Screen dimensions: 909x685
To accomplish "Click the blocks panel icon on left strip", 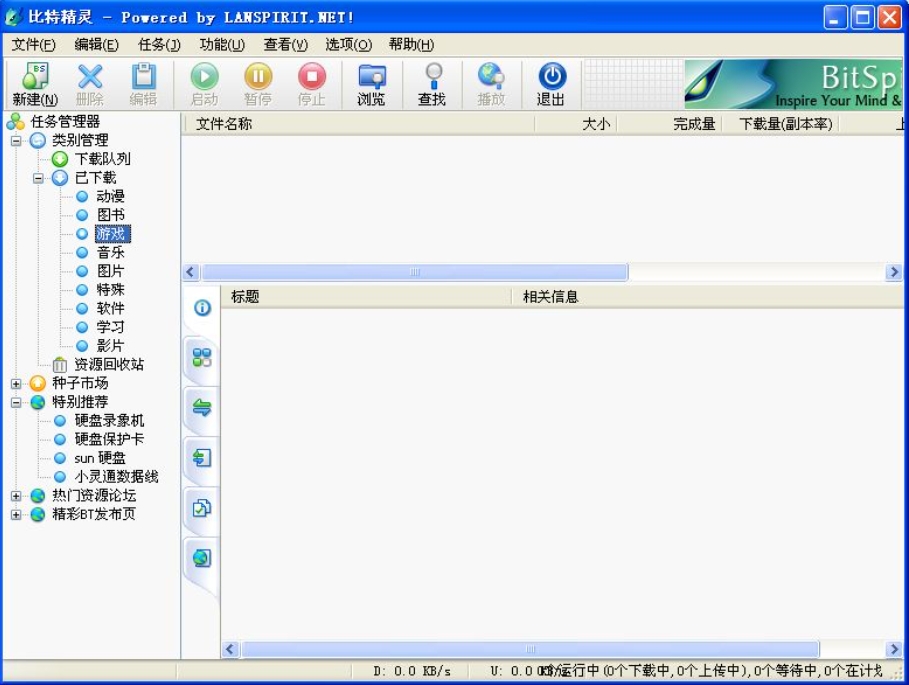I will tap(201, 358).
